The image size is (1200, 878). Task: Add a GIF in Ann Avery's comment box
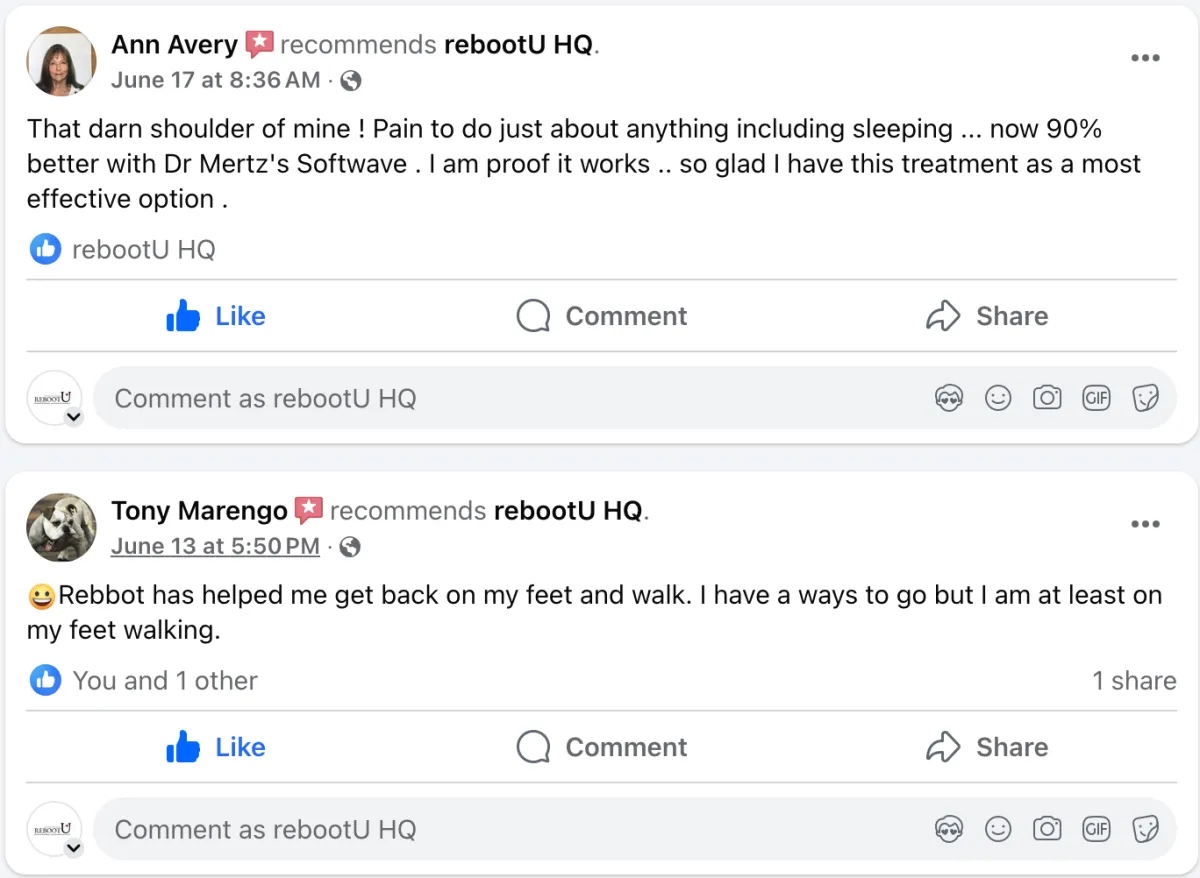[x=1097, y=398]
